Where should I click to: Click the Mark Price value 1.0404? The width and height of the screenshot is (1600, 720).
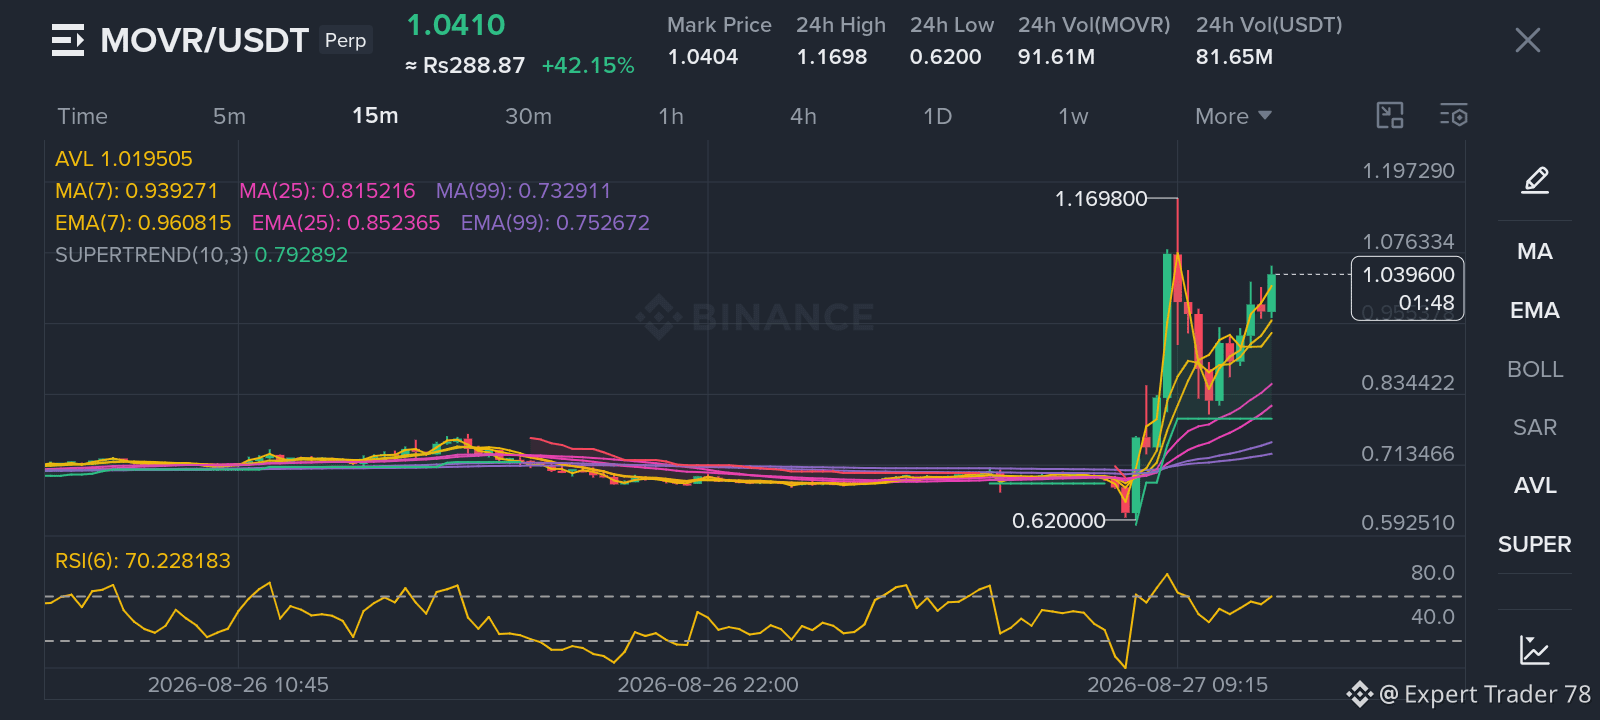coord(703,57)
